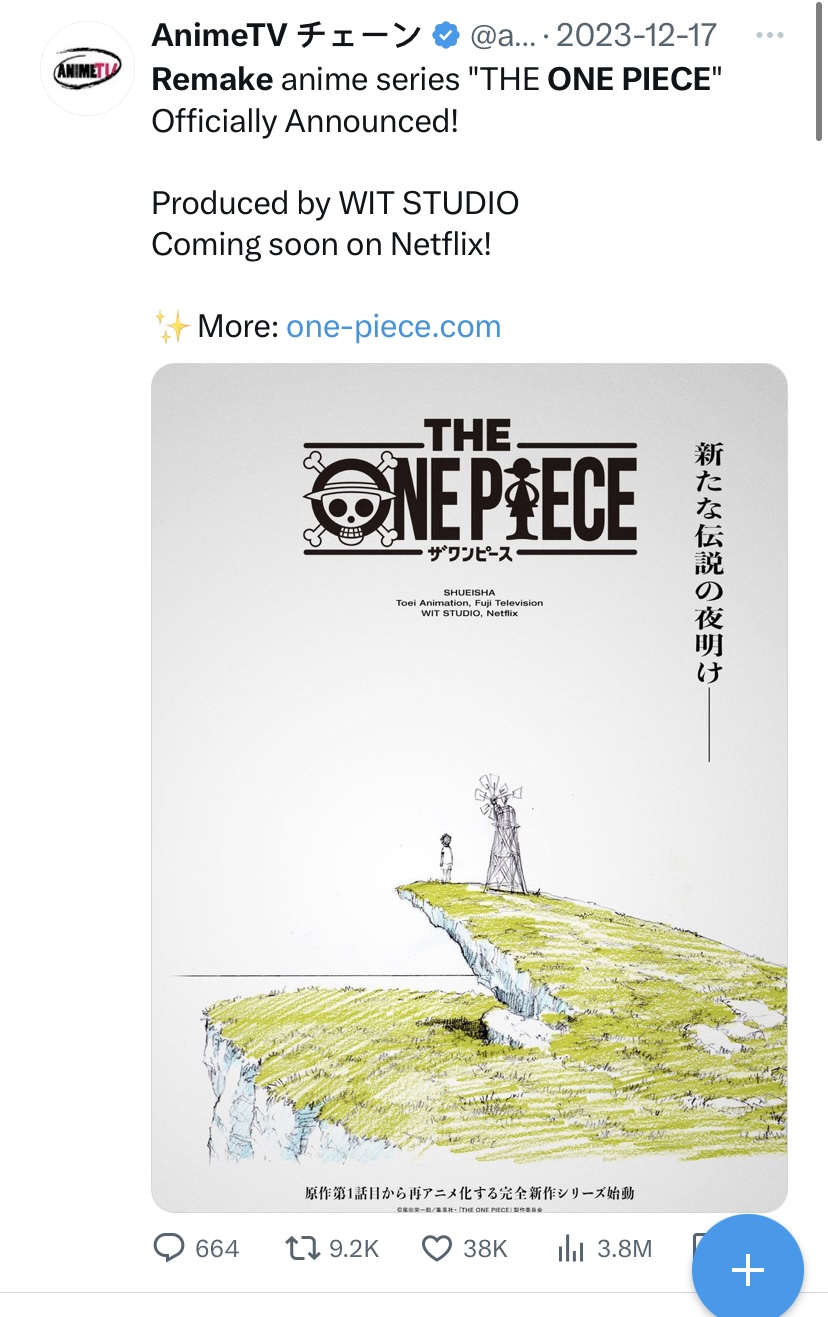Tap the 664 replies count
Screen dimensions: 828x1317
(x=217, y=1248)
